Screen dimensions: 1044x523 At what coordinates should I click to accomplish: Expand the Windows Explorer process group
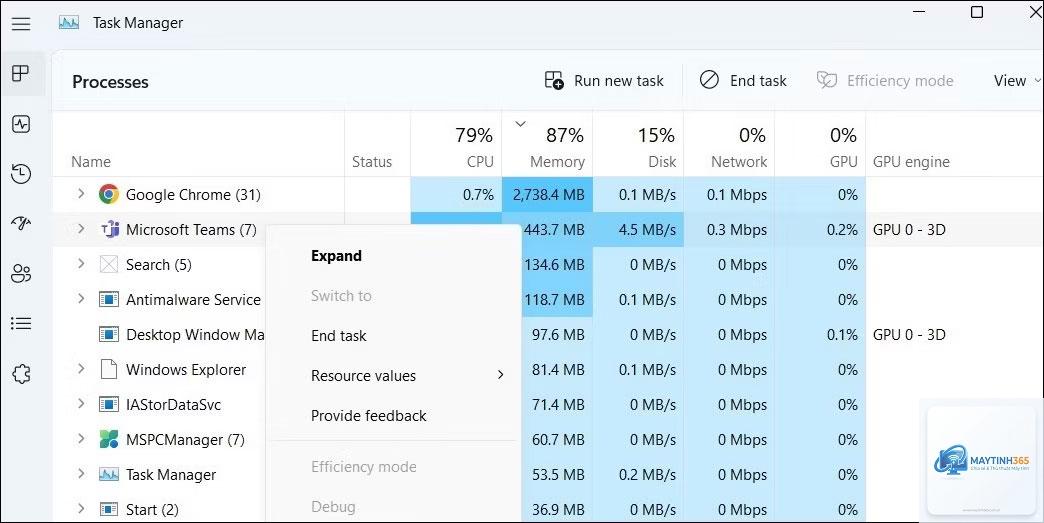(81, 369)
